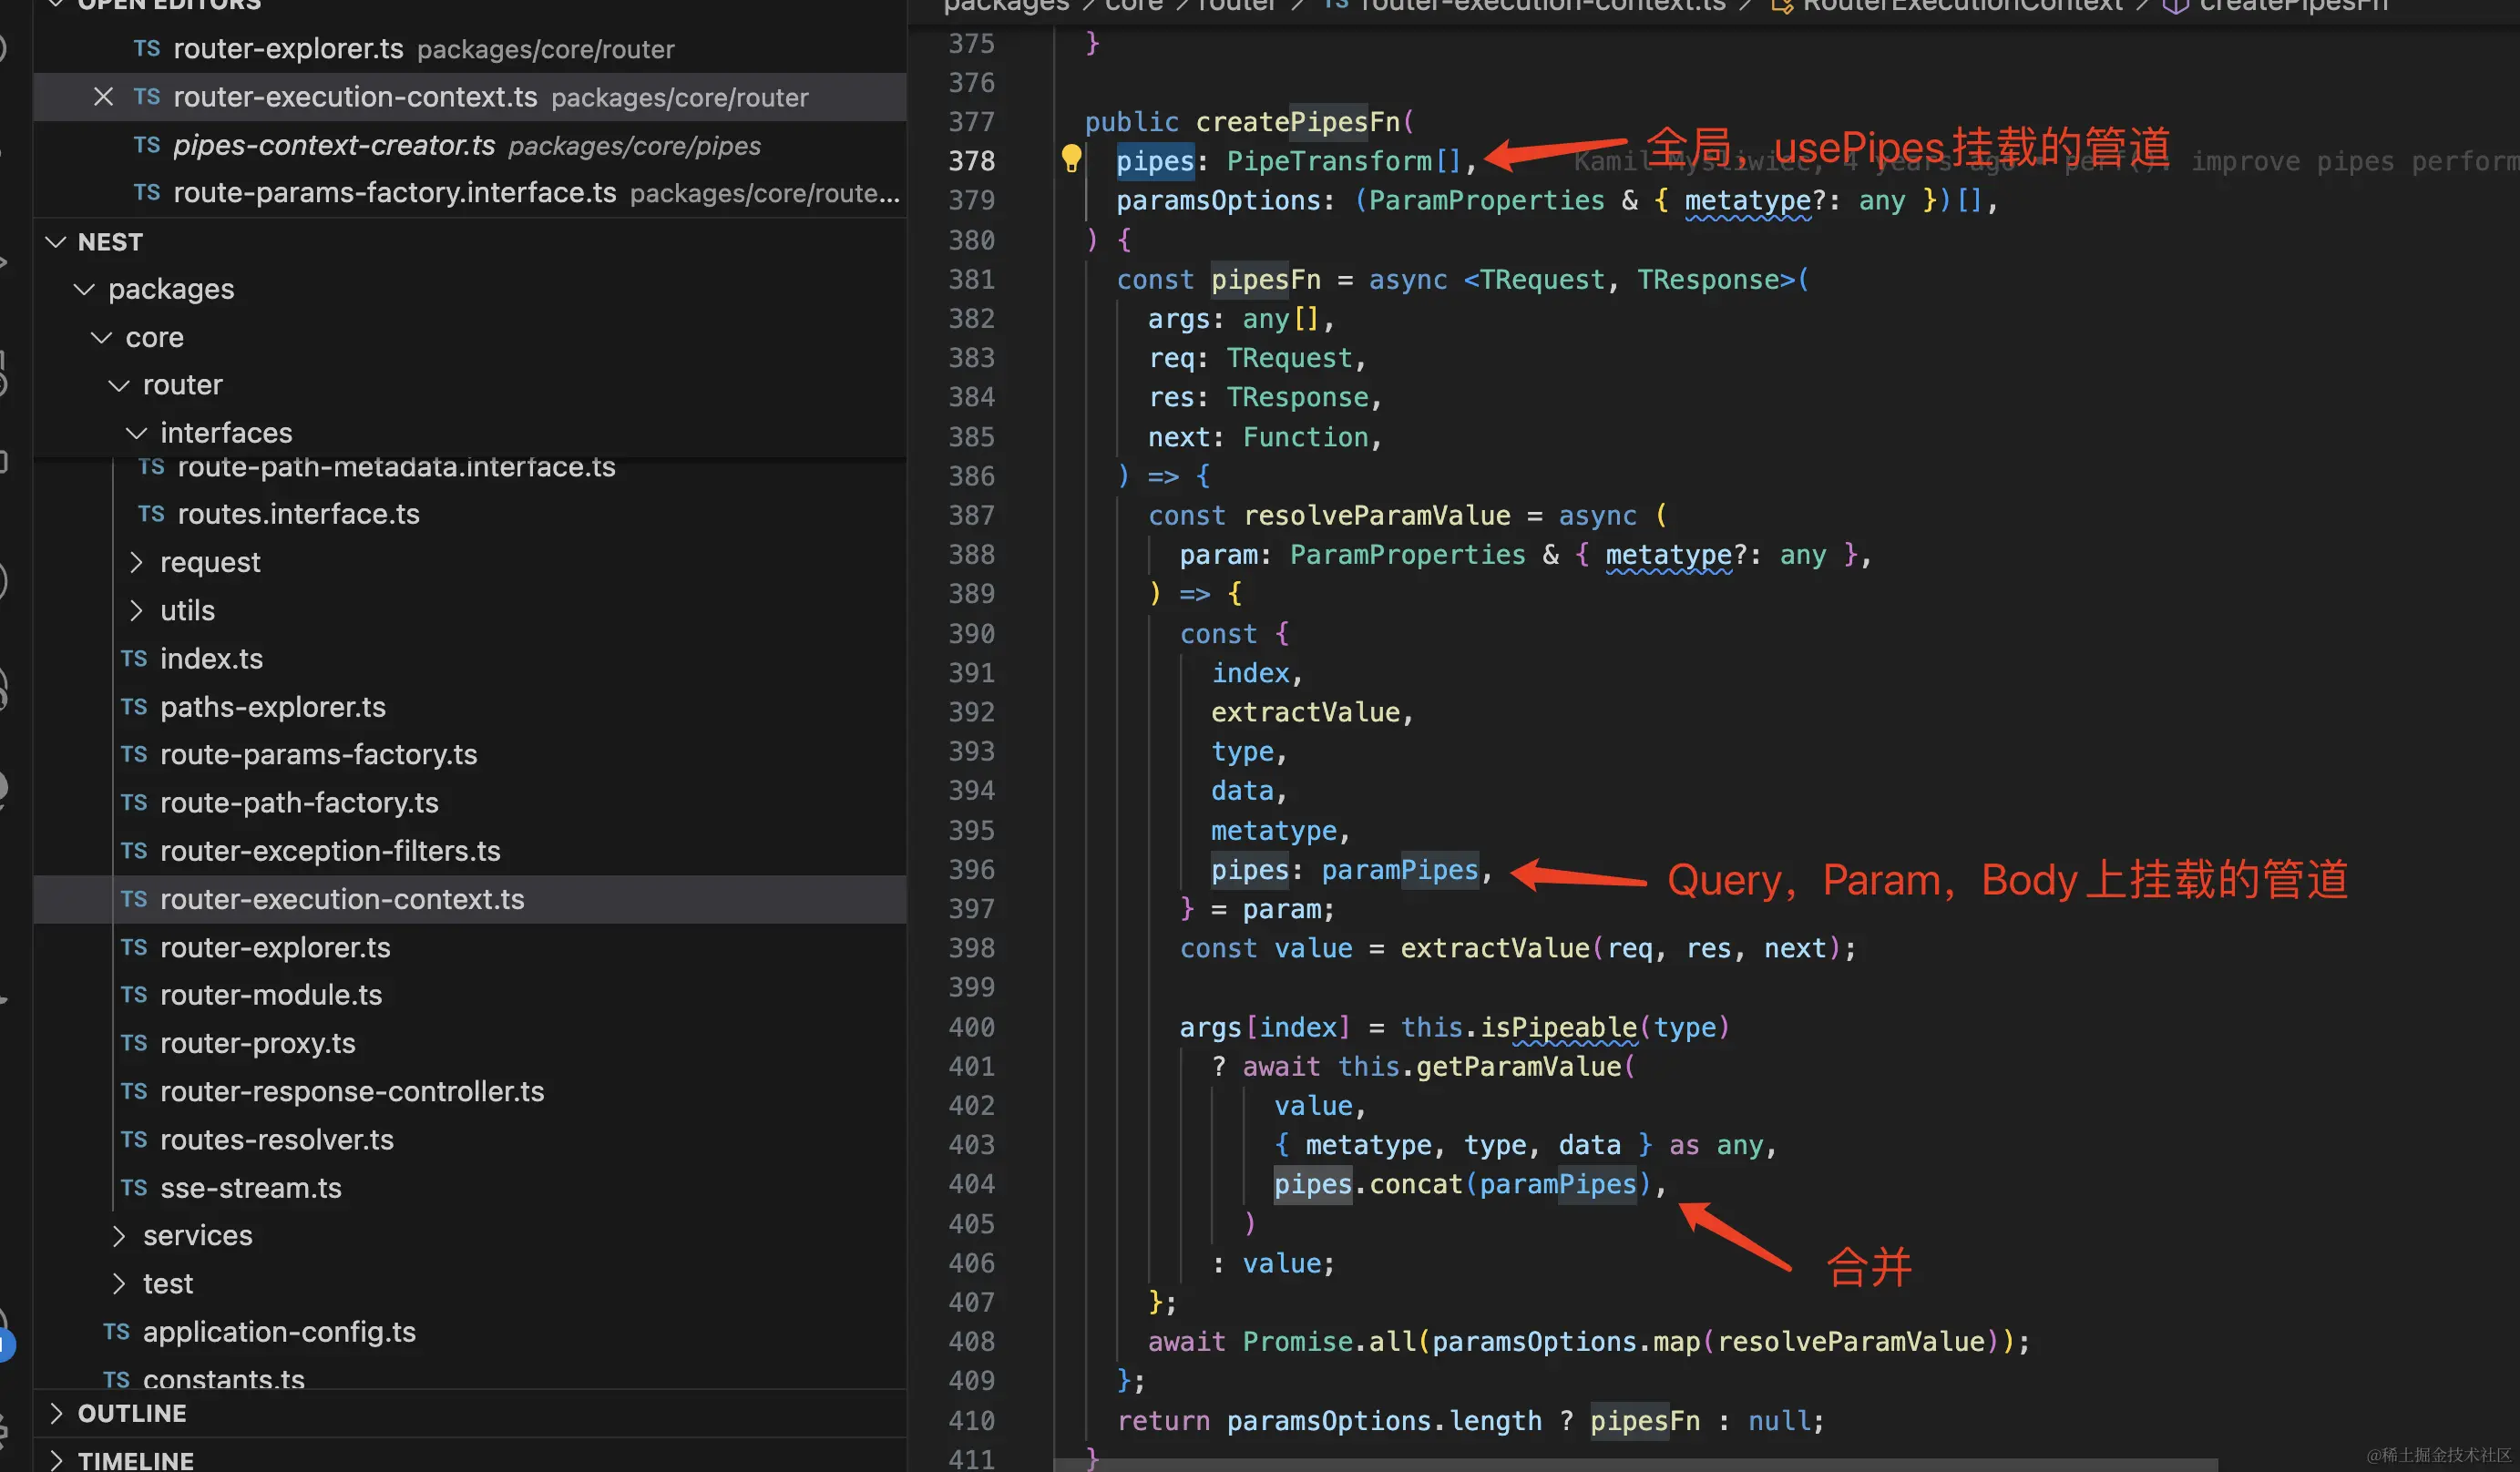This screenshot has height=1472, width=2520.
Task: Place cursor on createPipesFn method name
Action: (1298, 122)
